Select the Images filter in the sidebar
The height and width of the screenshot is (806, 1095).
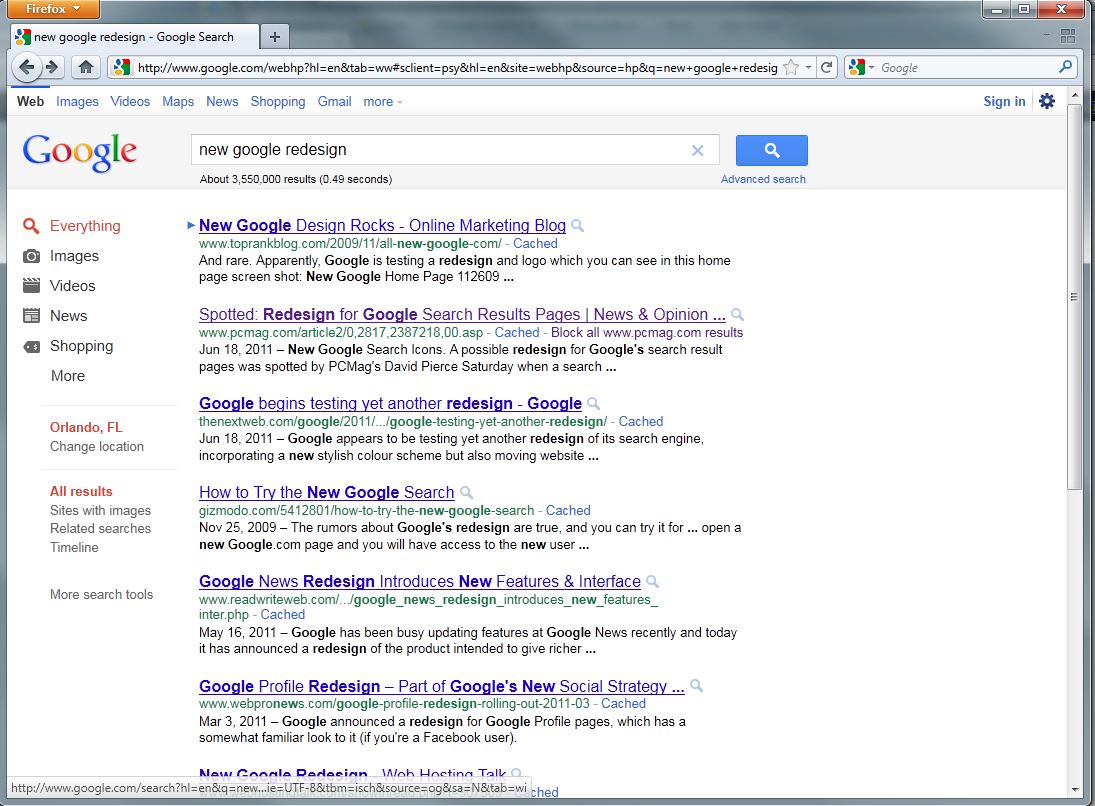click(x=75, y=256)
